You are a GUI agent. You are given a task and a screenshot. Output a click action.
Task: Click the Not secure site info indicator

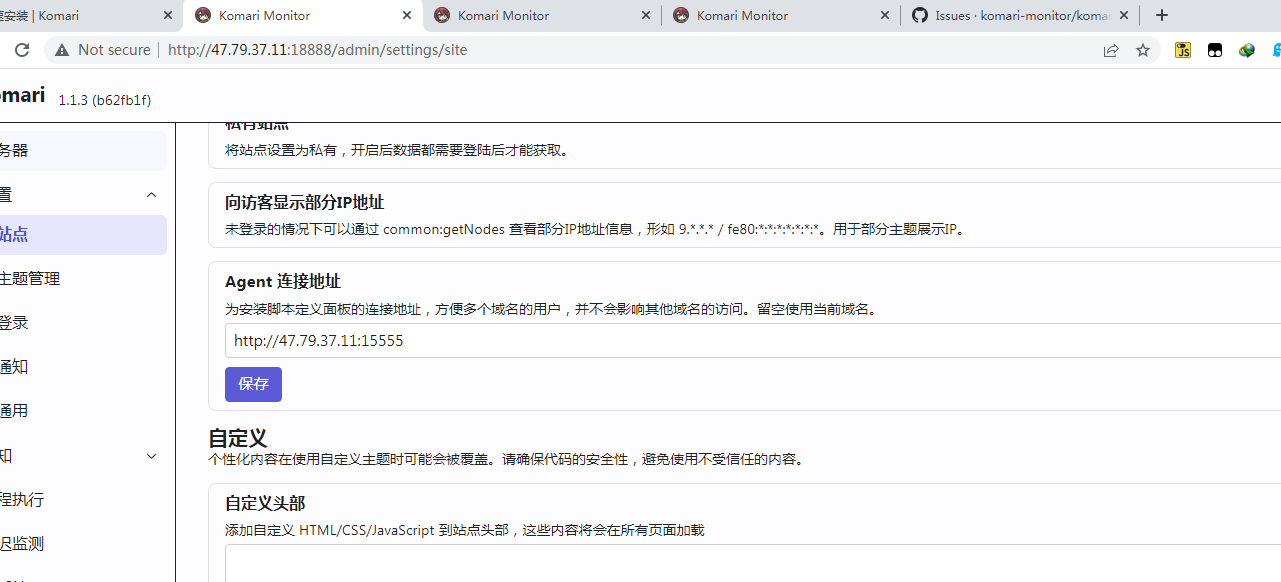[x=103, y=50]
